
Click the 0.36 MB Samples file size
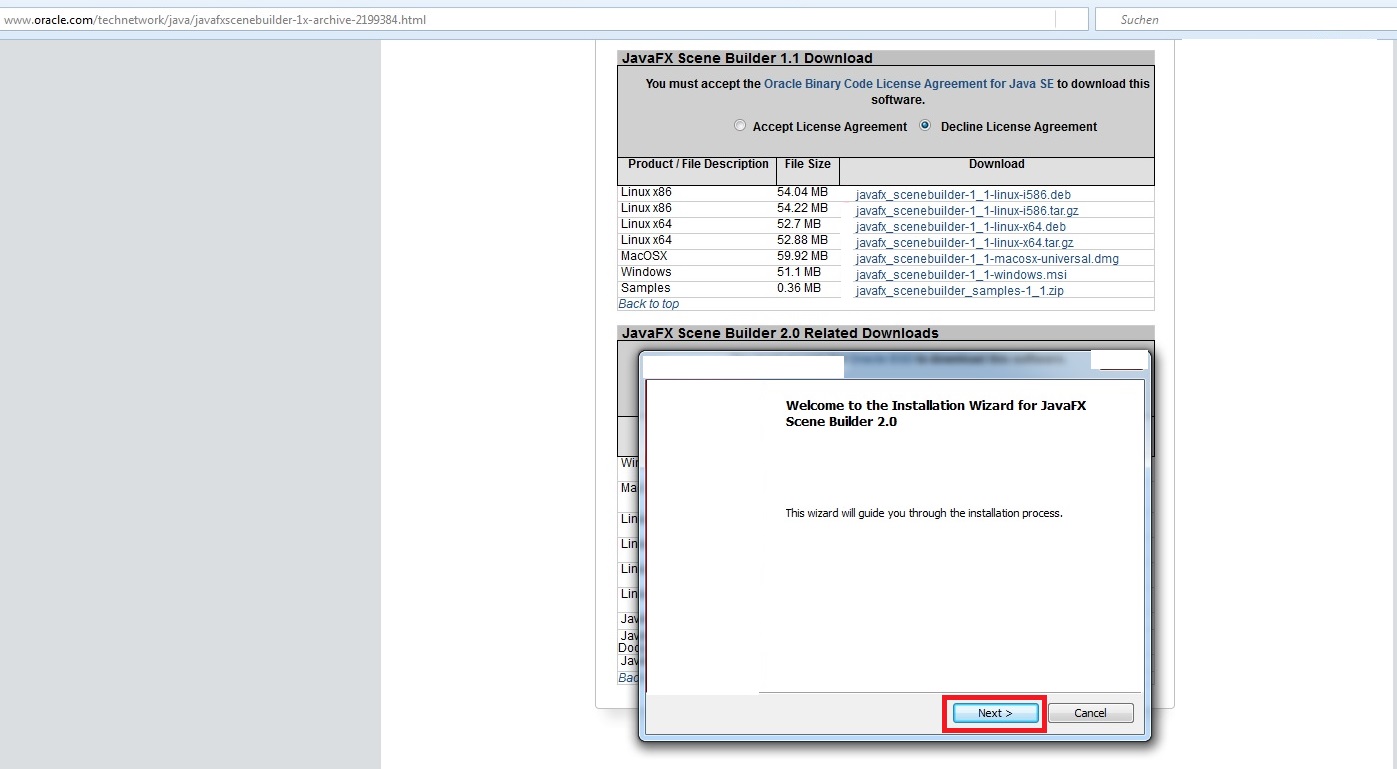point(799,288)
